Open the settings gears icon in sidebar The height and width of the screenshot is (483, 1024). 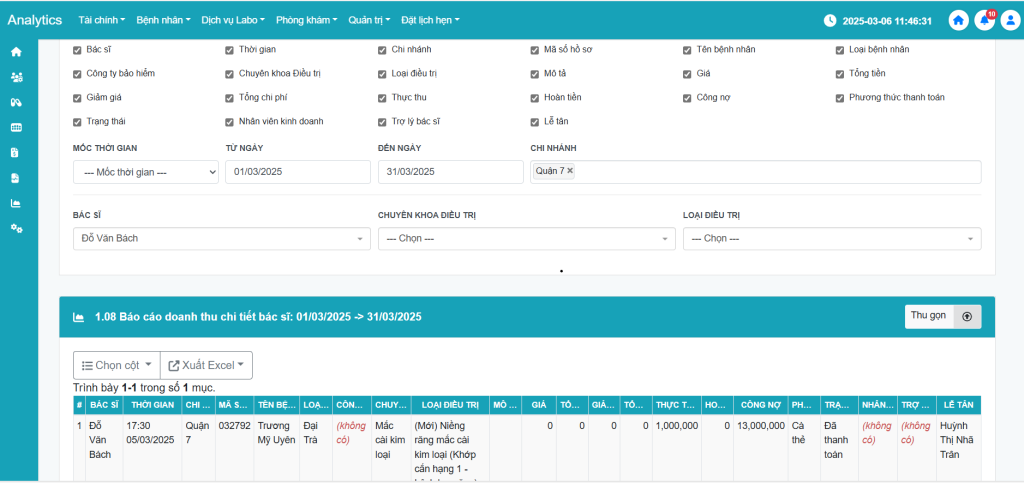[16, 228]
